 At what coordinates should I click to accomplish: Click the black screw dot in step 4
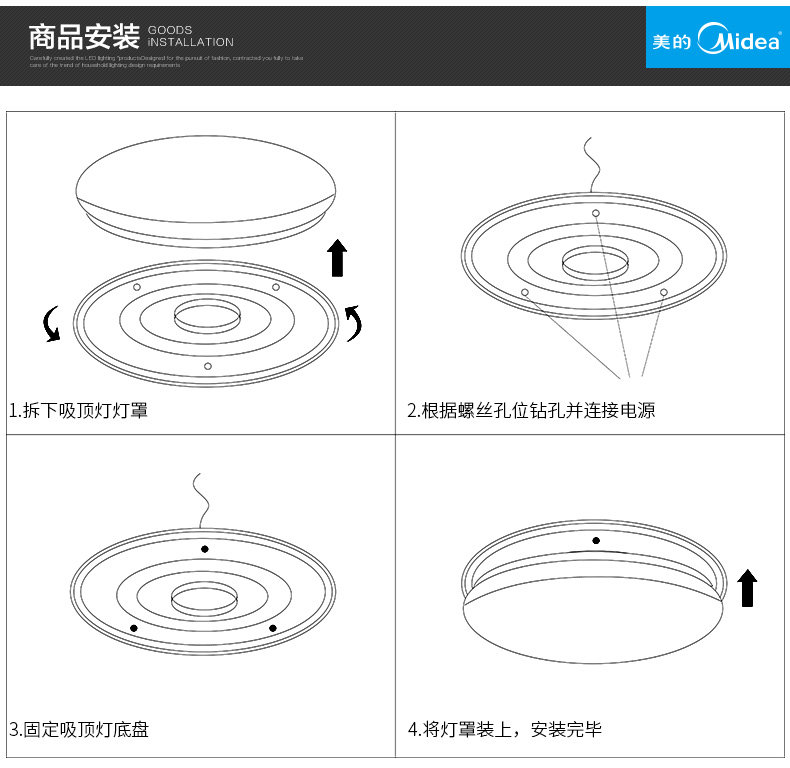click(596, 541)
